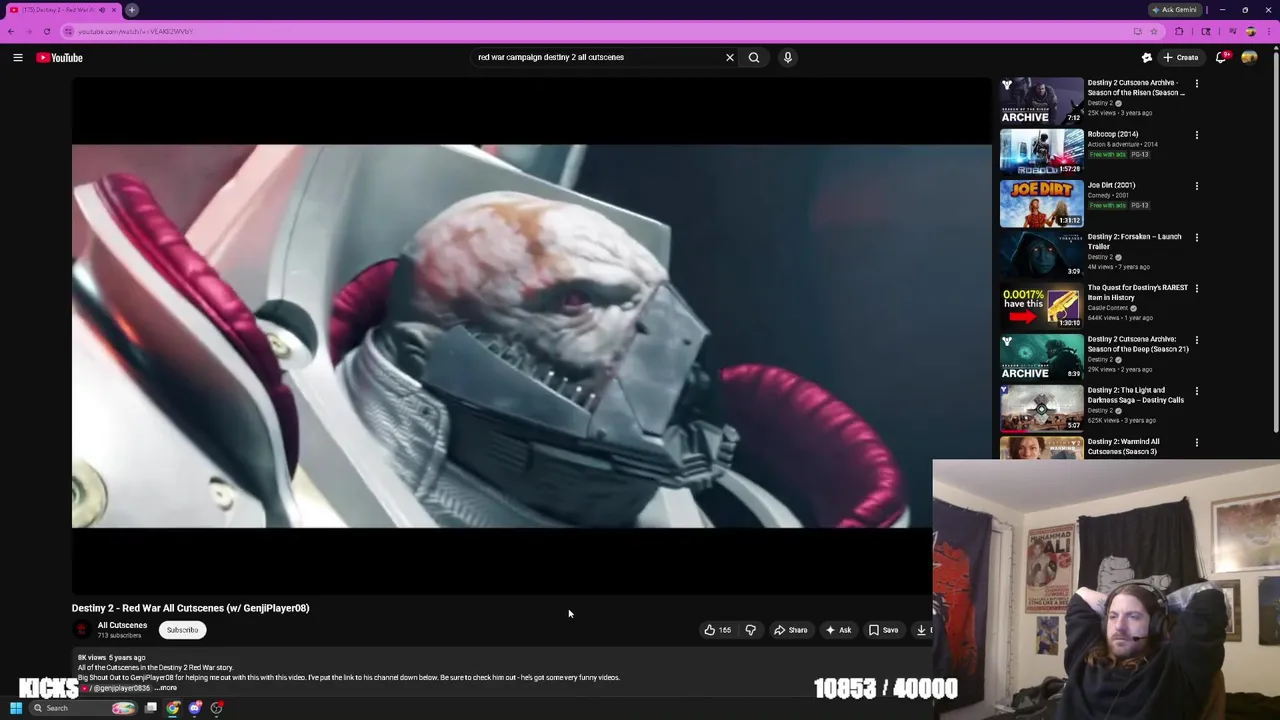Save the video to a playlist
The height and width of the screenshot is (720, 1280).
pos(884,630)
